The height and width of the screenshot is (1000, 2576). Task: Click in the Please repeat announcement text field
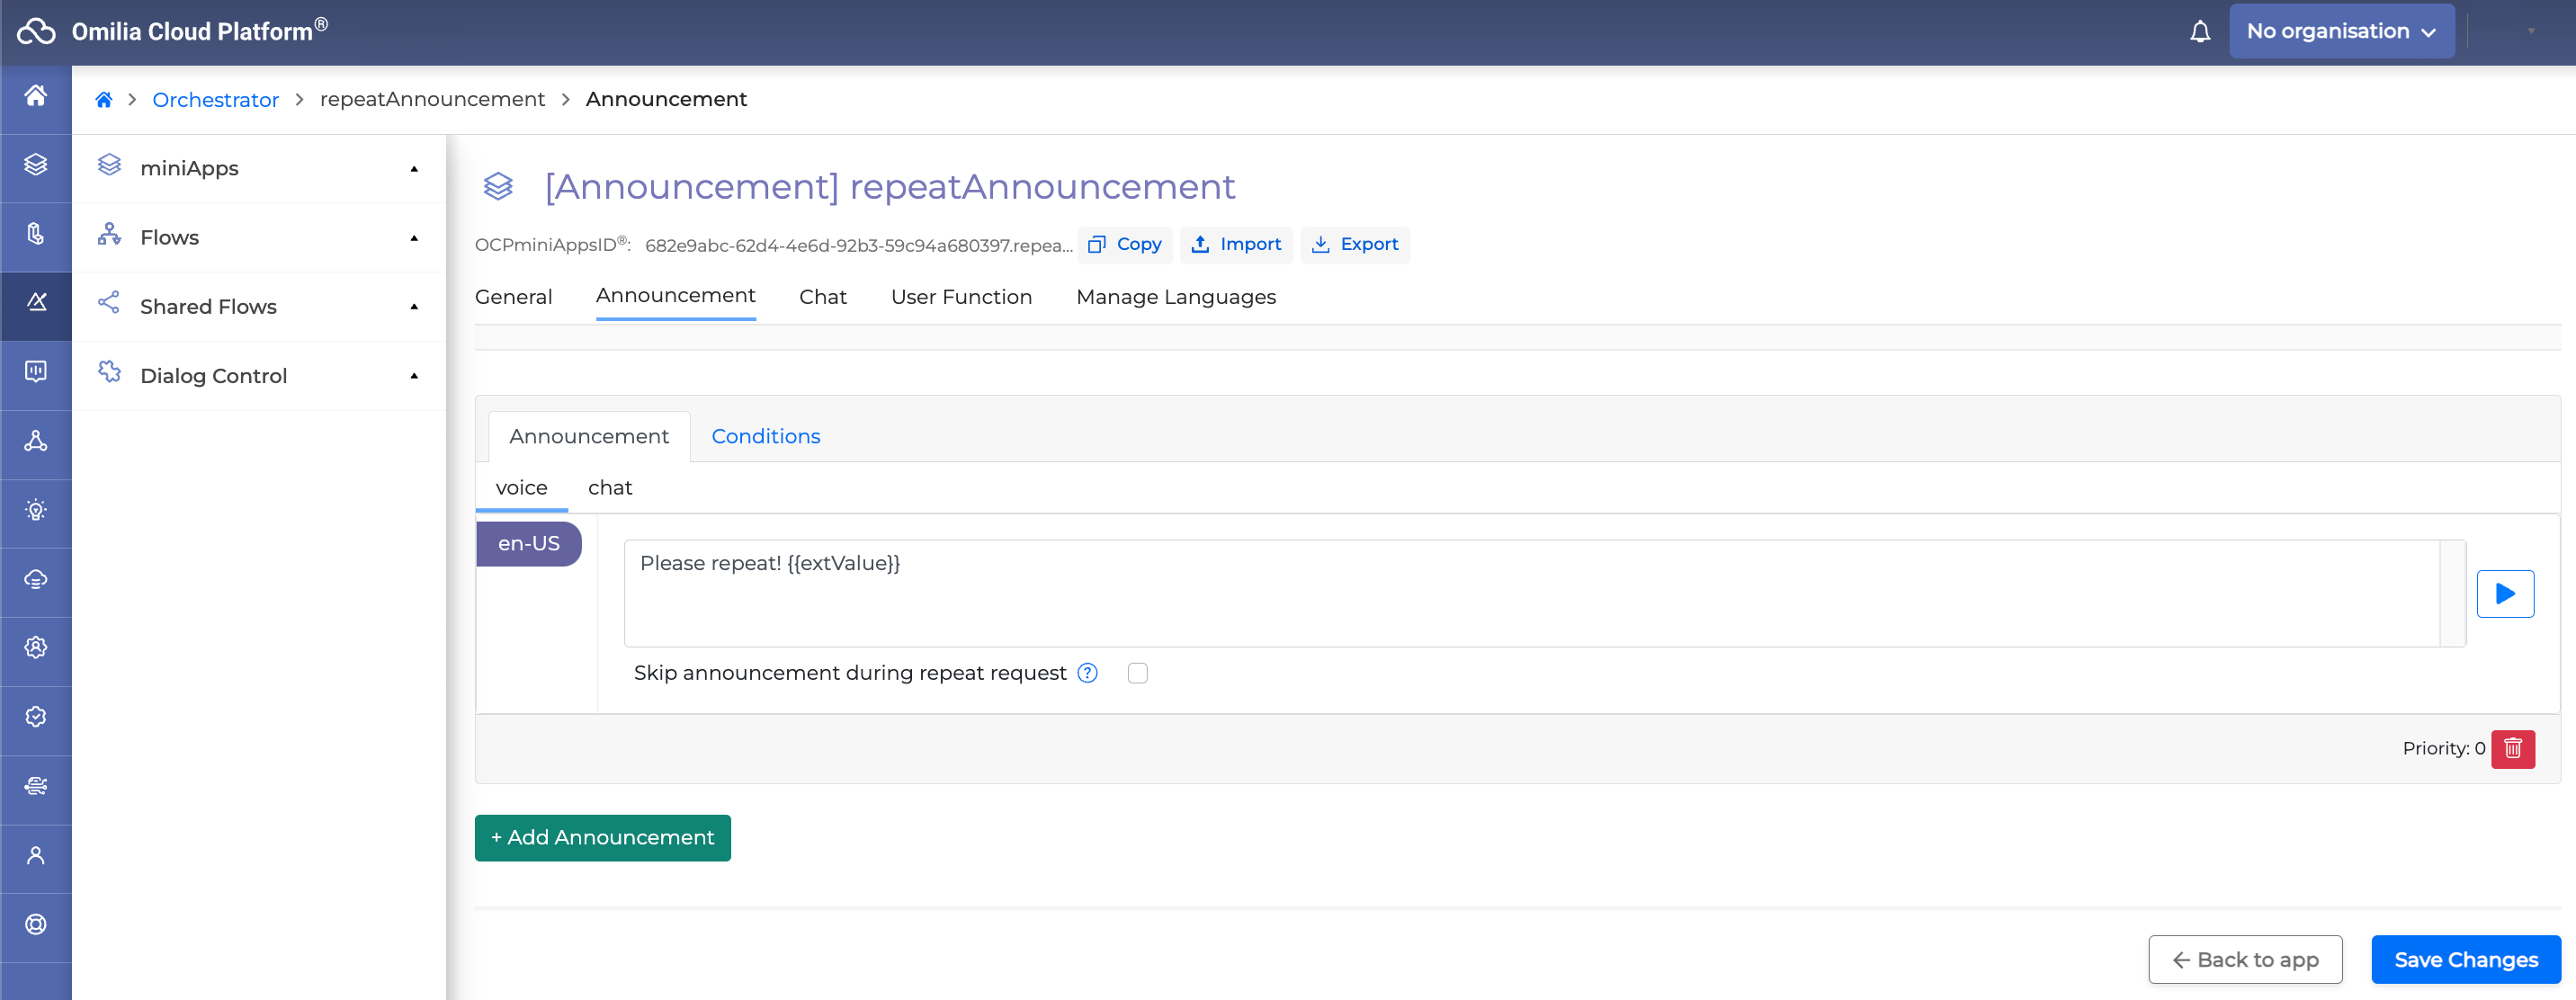(x=1530, y=594)
